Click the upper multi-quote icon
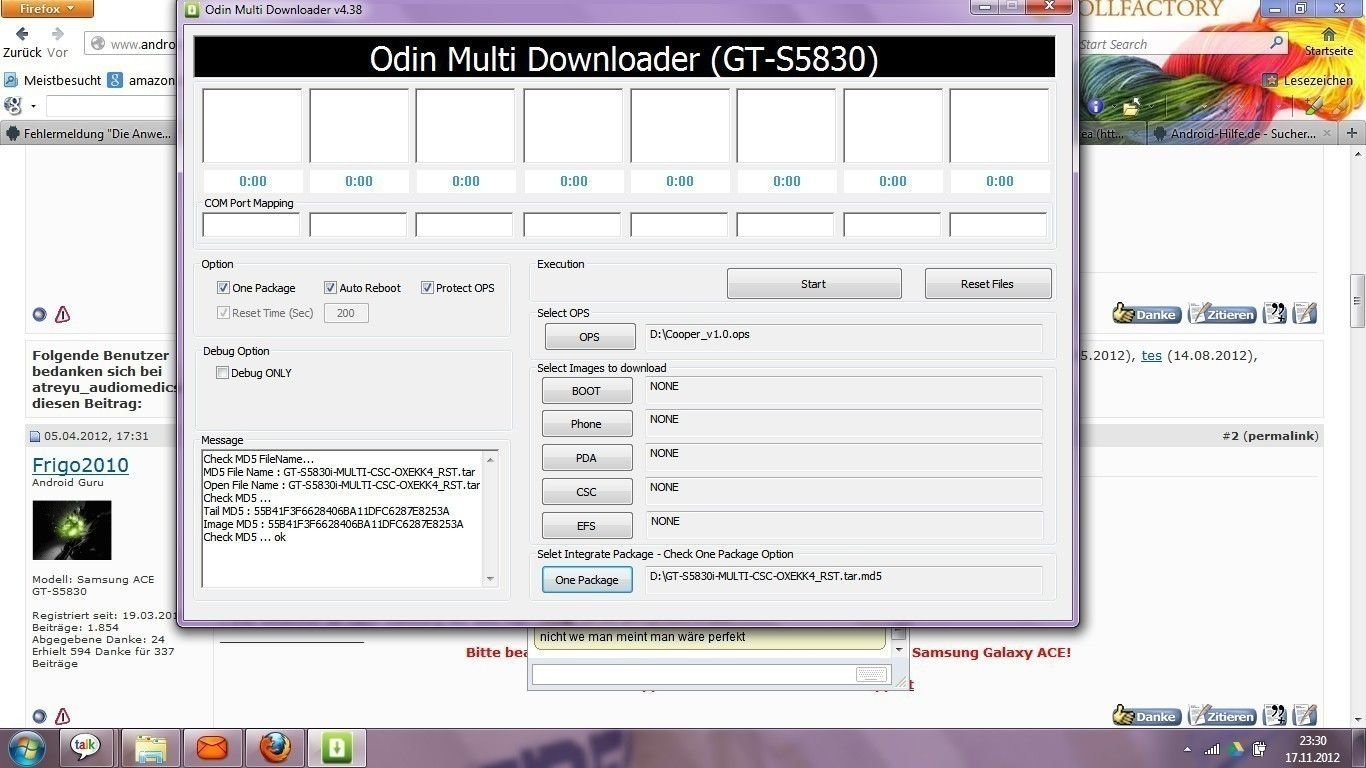 (1275, 313)
